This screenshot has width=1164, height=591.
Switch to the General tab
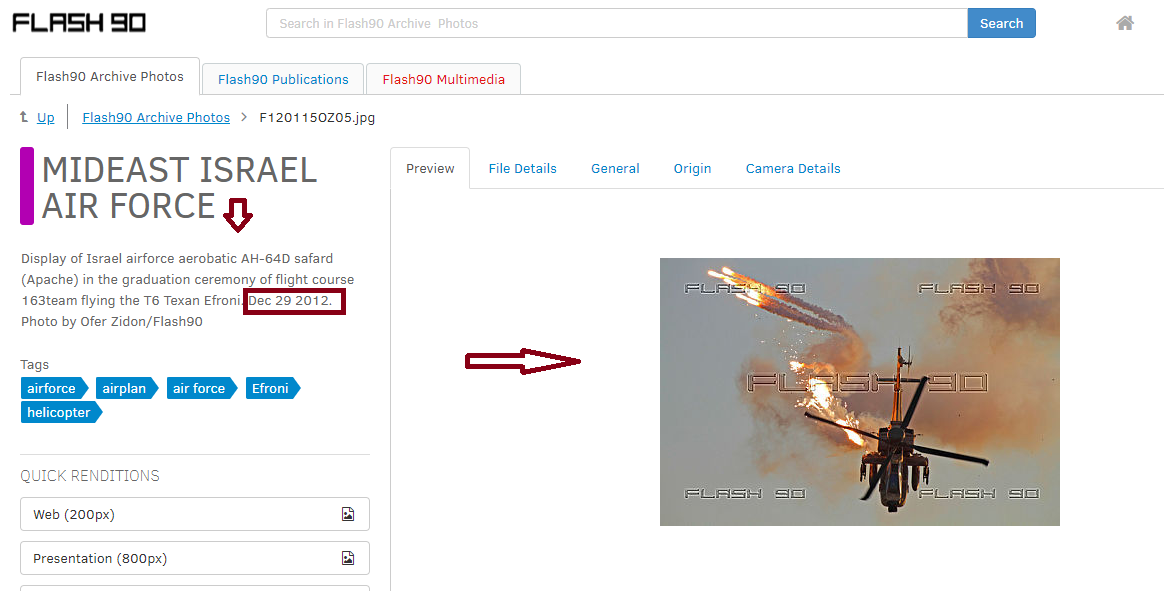pos(615,169)
